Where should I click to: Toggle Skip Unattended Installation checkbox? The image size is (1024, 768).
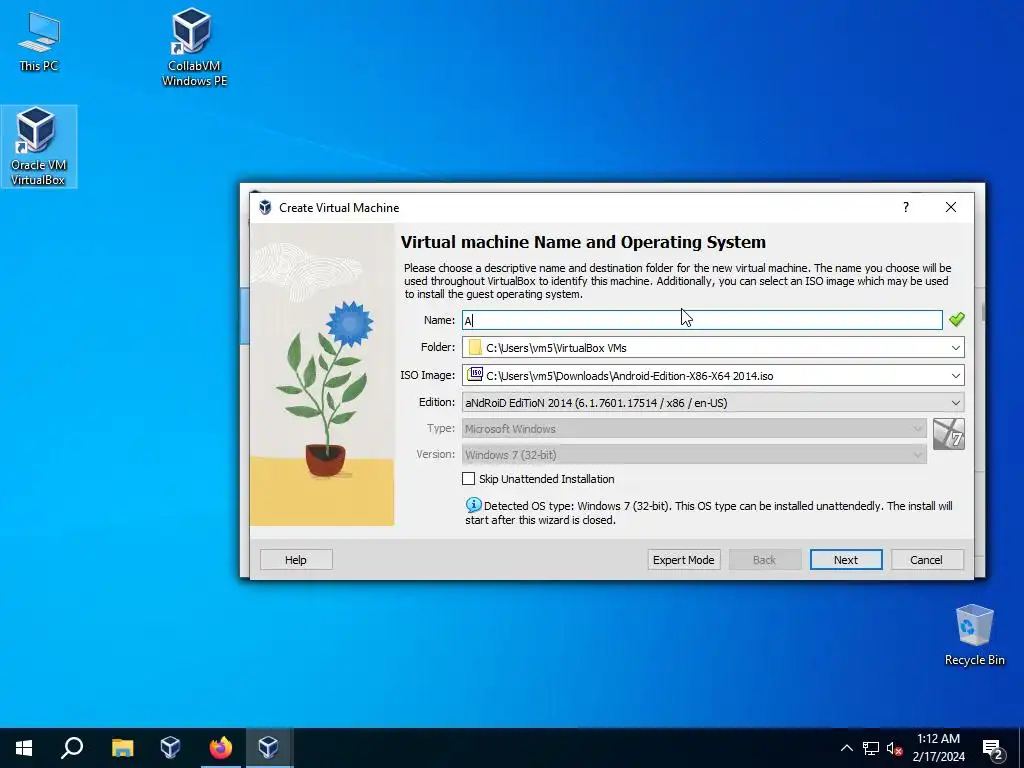click(468, 479)
